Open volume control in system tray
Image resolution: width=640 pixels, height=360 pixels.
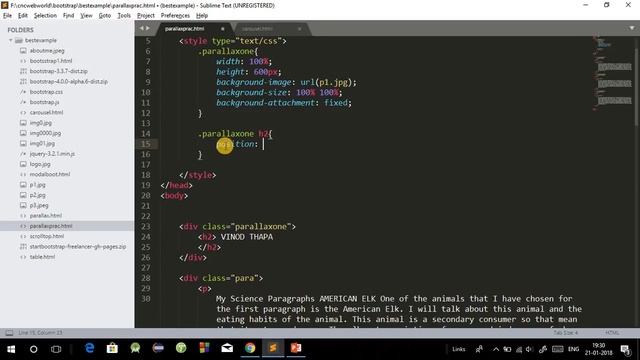529,349
